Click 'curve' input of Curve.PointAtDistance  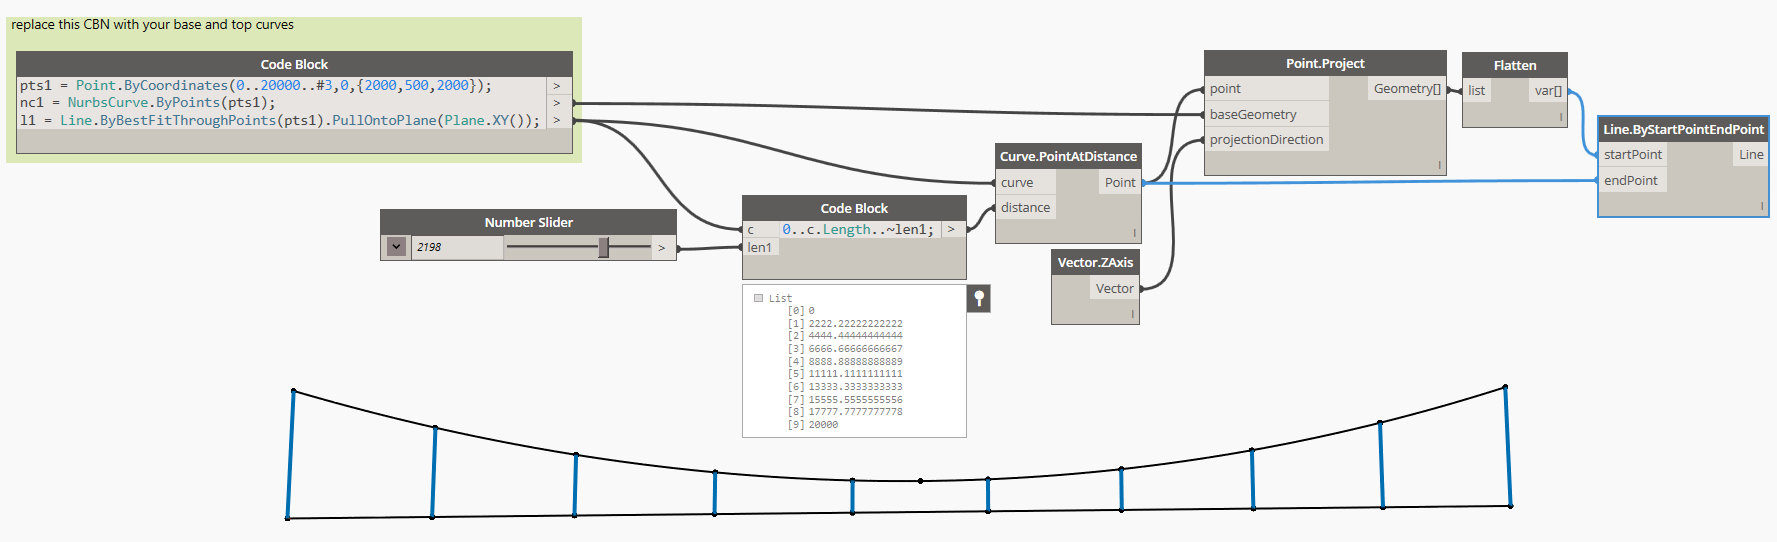tap(1025, 182)
